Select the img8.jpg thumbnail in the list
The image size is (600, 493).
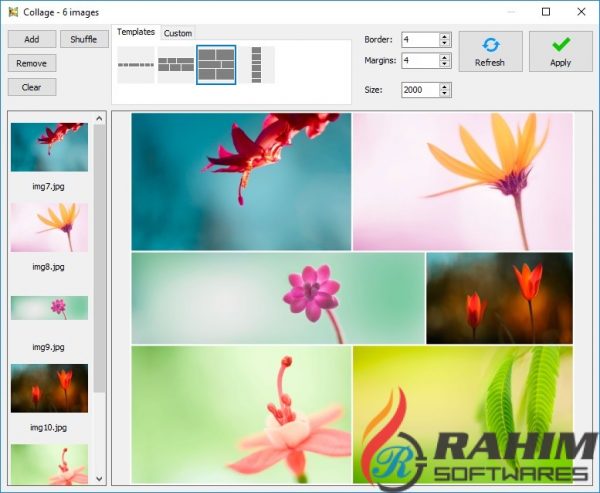(49, 227)
